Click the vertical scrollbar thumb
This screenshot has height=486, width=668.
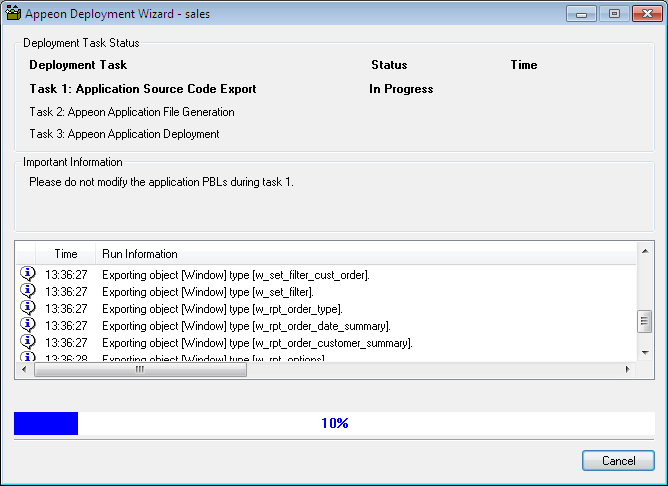pyautogui.click(x=645, y=322)
